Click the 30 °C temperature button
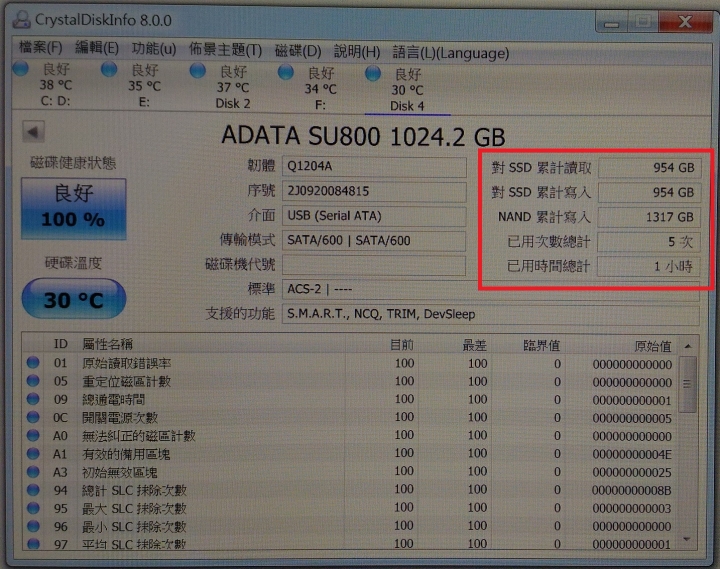 point(73,299)
